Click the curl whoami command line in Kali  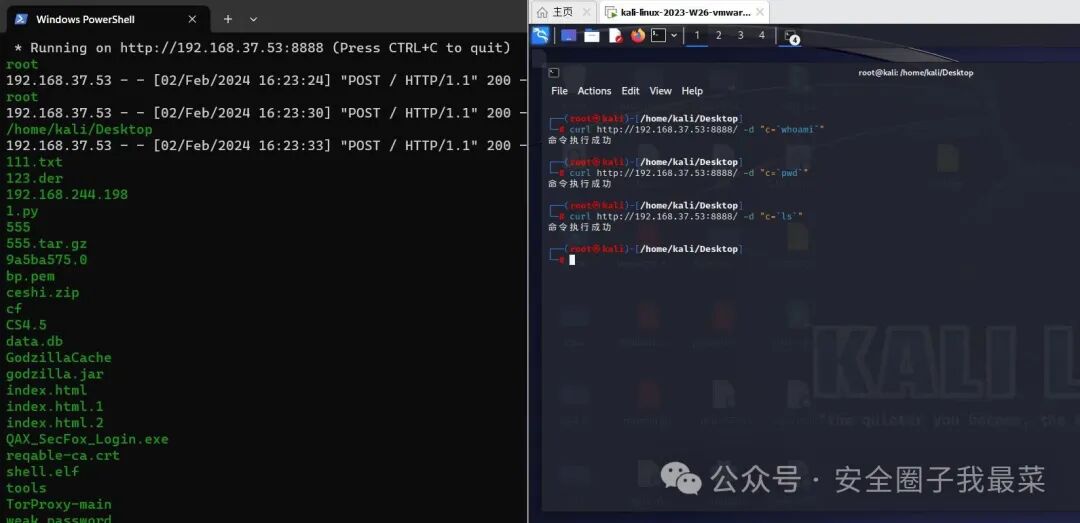(x=696, y=129)
